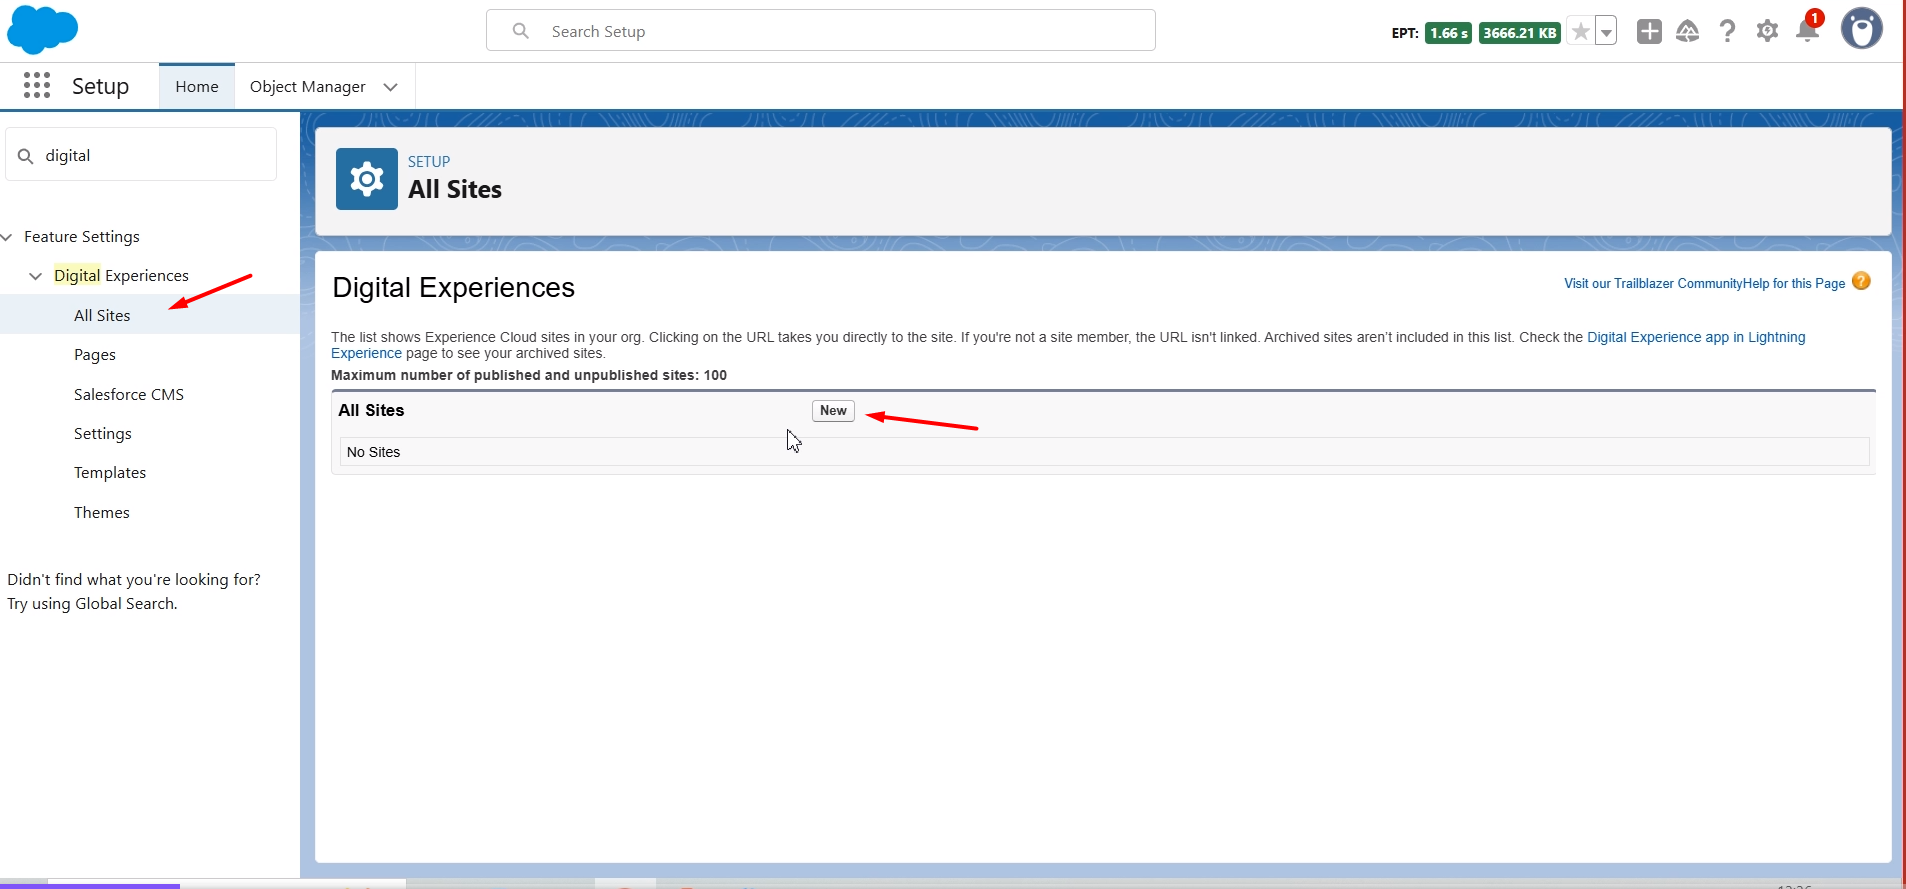Click the Quick Find box containing 'digital'
The image size is (1906, 889).
click(141, 155)
